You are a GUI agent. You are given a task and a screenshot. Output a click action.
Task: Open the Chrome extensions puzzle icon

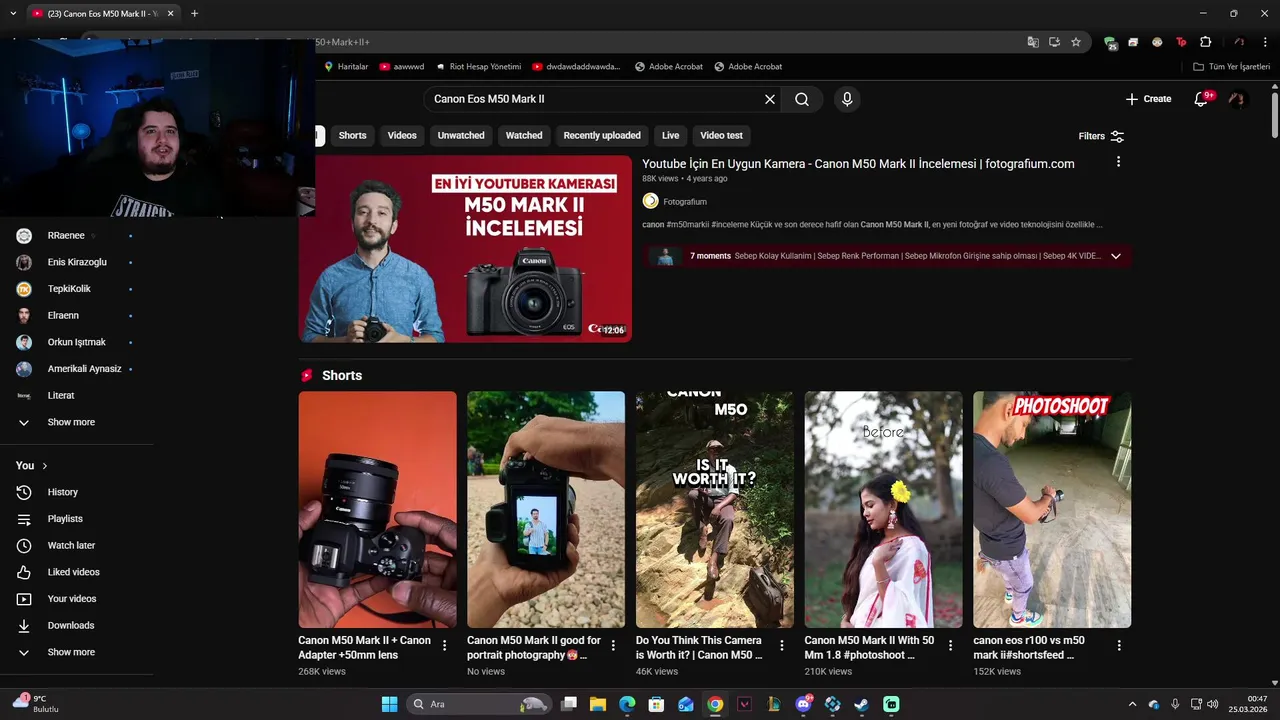pyautogui.click(x=1205, y=42)
